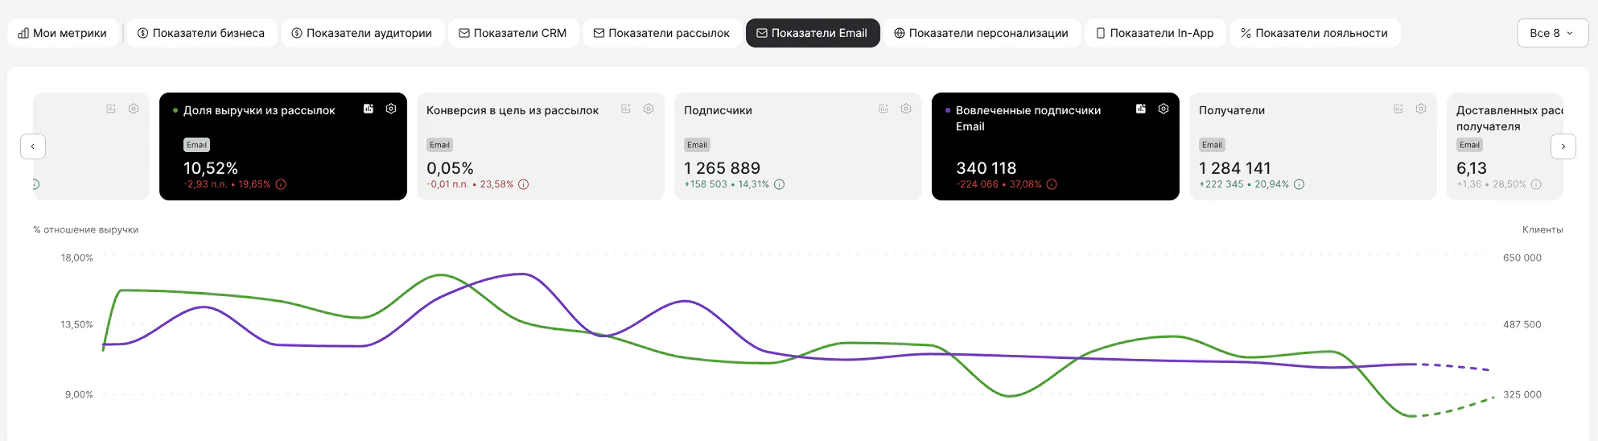Viewport: 1598px width, 441px height.
Task: Show previous metric cards with left arrow
Action: tap(33, 146)
